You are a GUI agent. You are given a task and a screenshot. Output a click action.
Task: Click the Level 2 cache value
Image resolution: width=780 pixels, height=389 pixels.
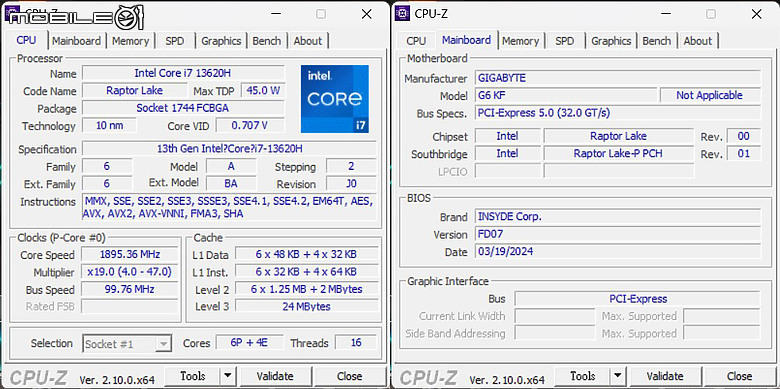306,289
